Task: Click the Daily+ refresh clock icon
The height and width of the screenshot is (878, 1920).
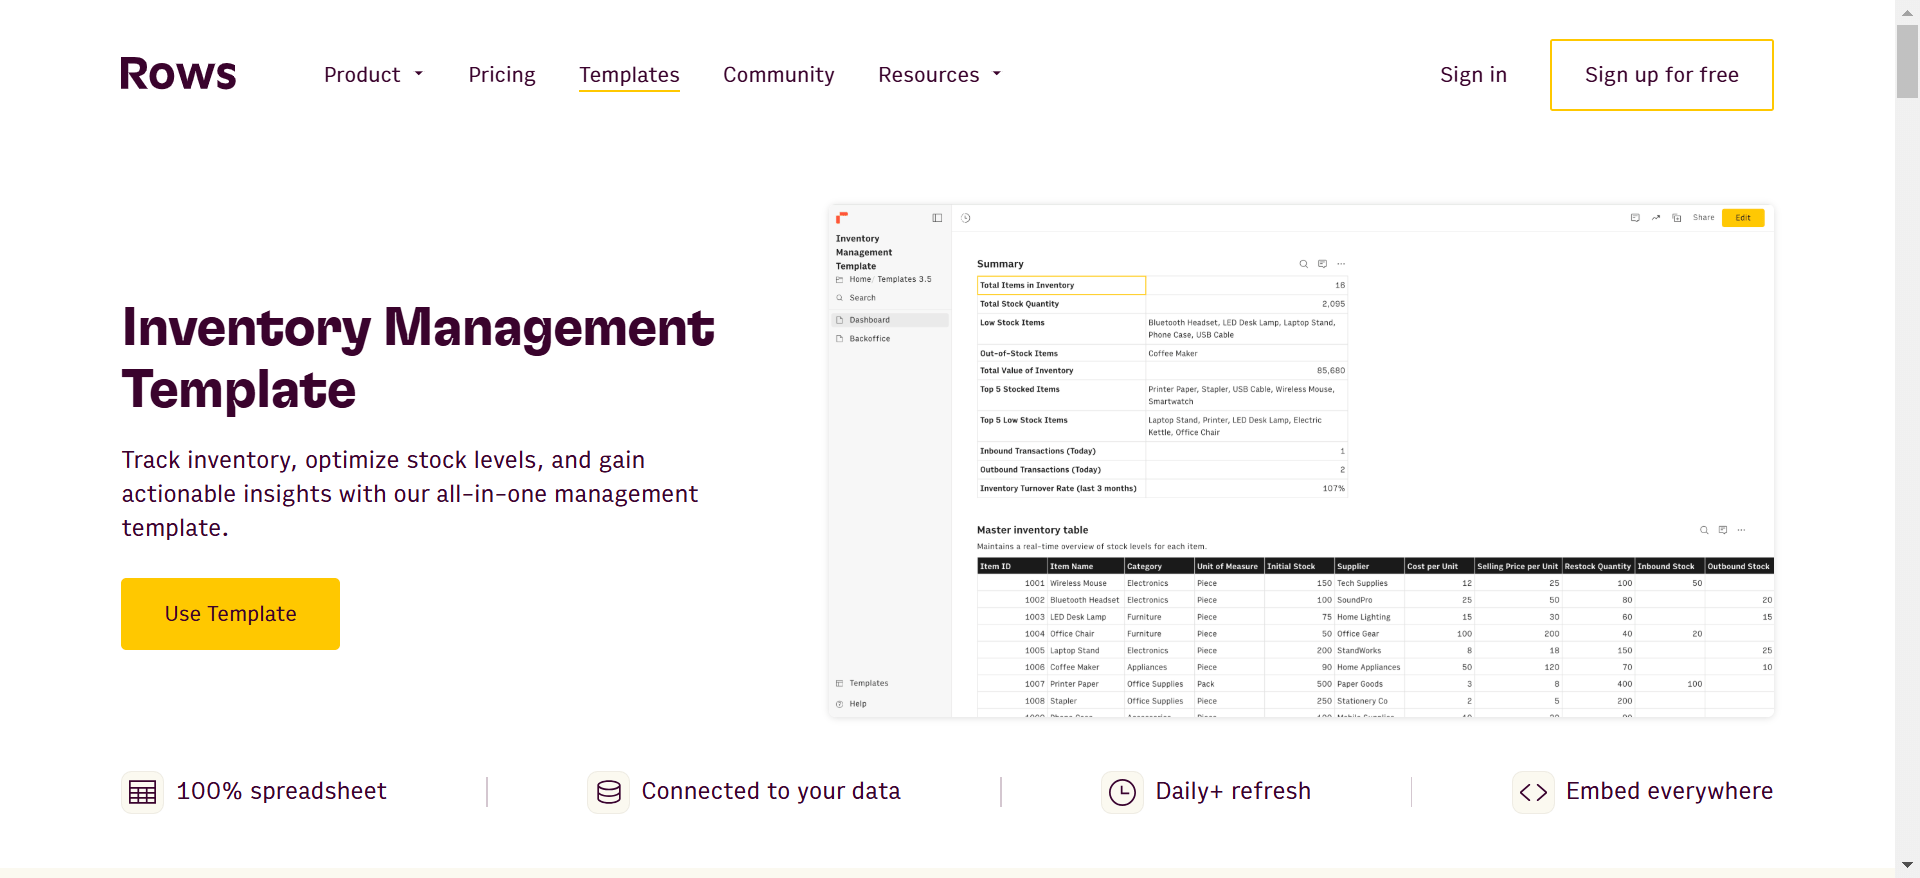Action: (1122, 792)
